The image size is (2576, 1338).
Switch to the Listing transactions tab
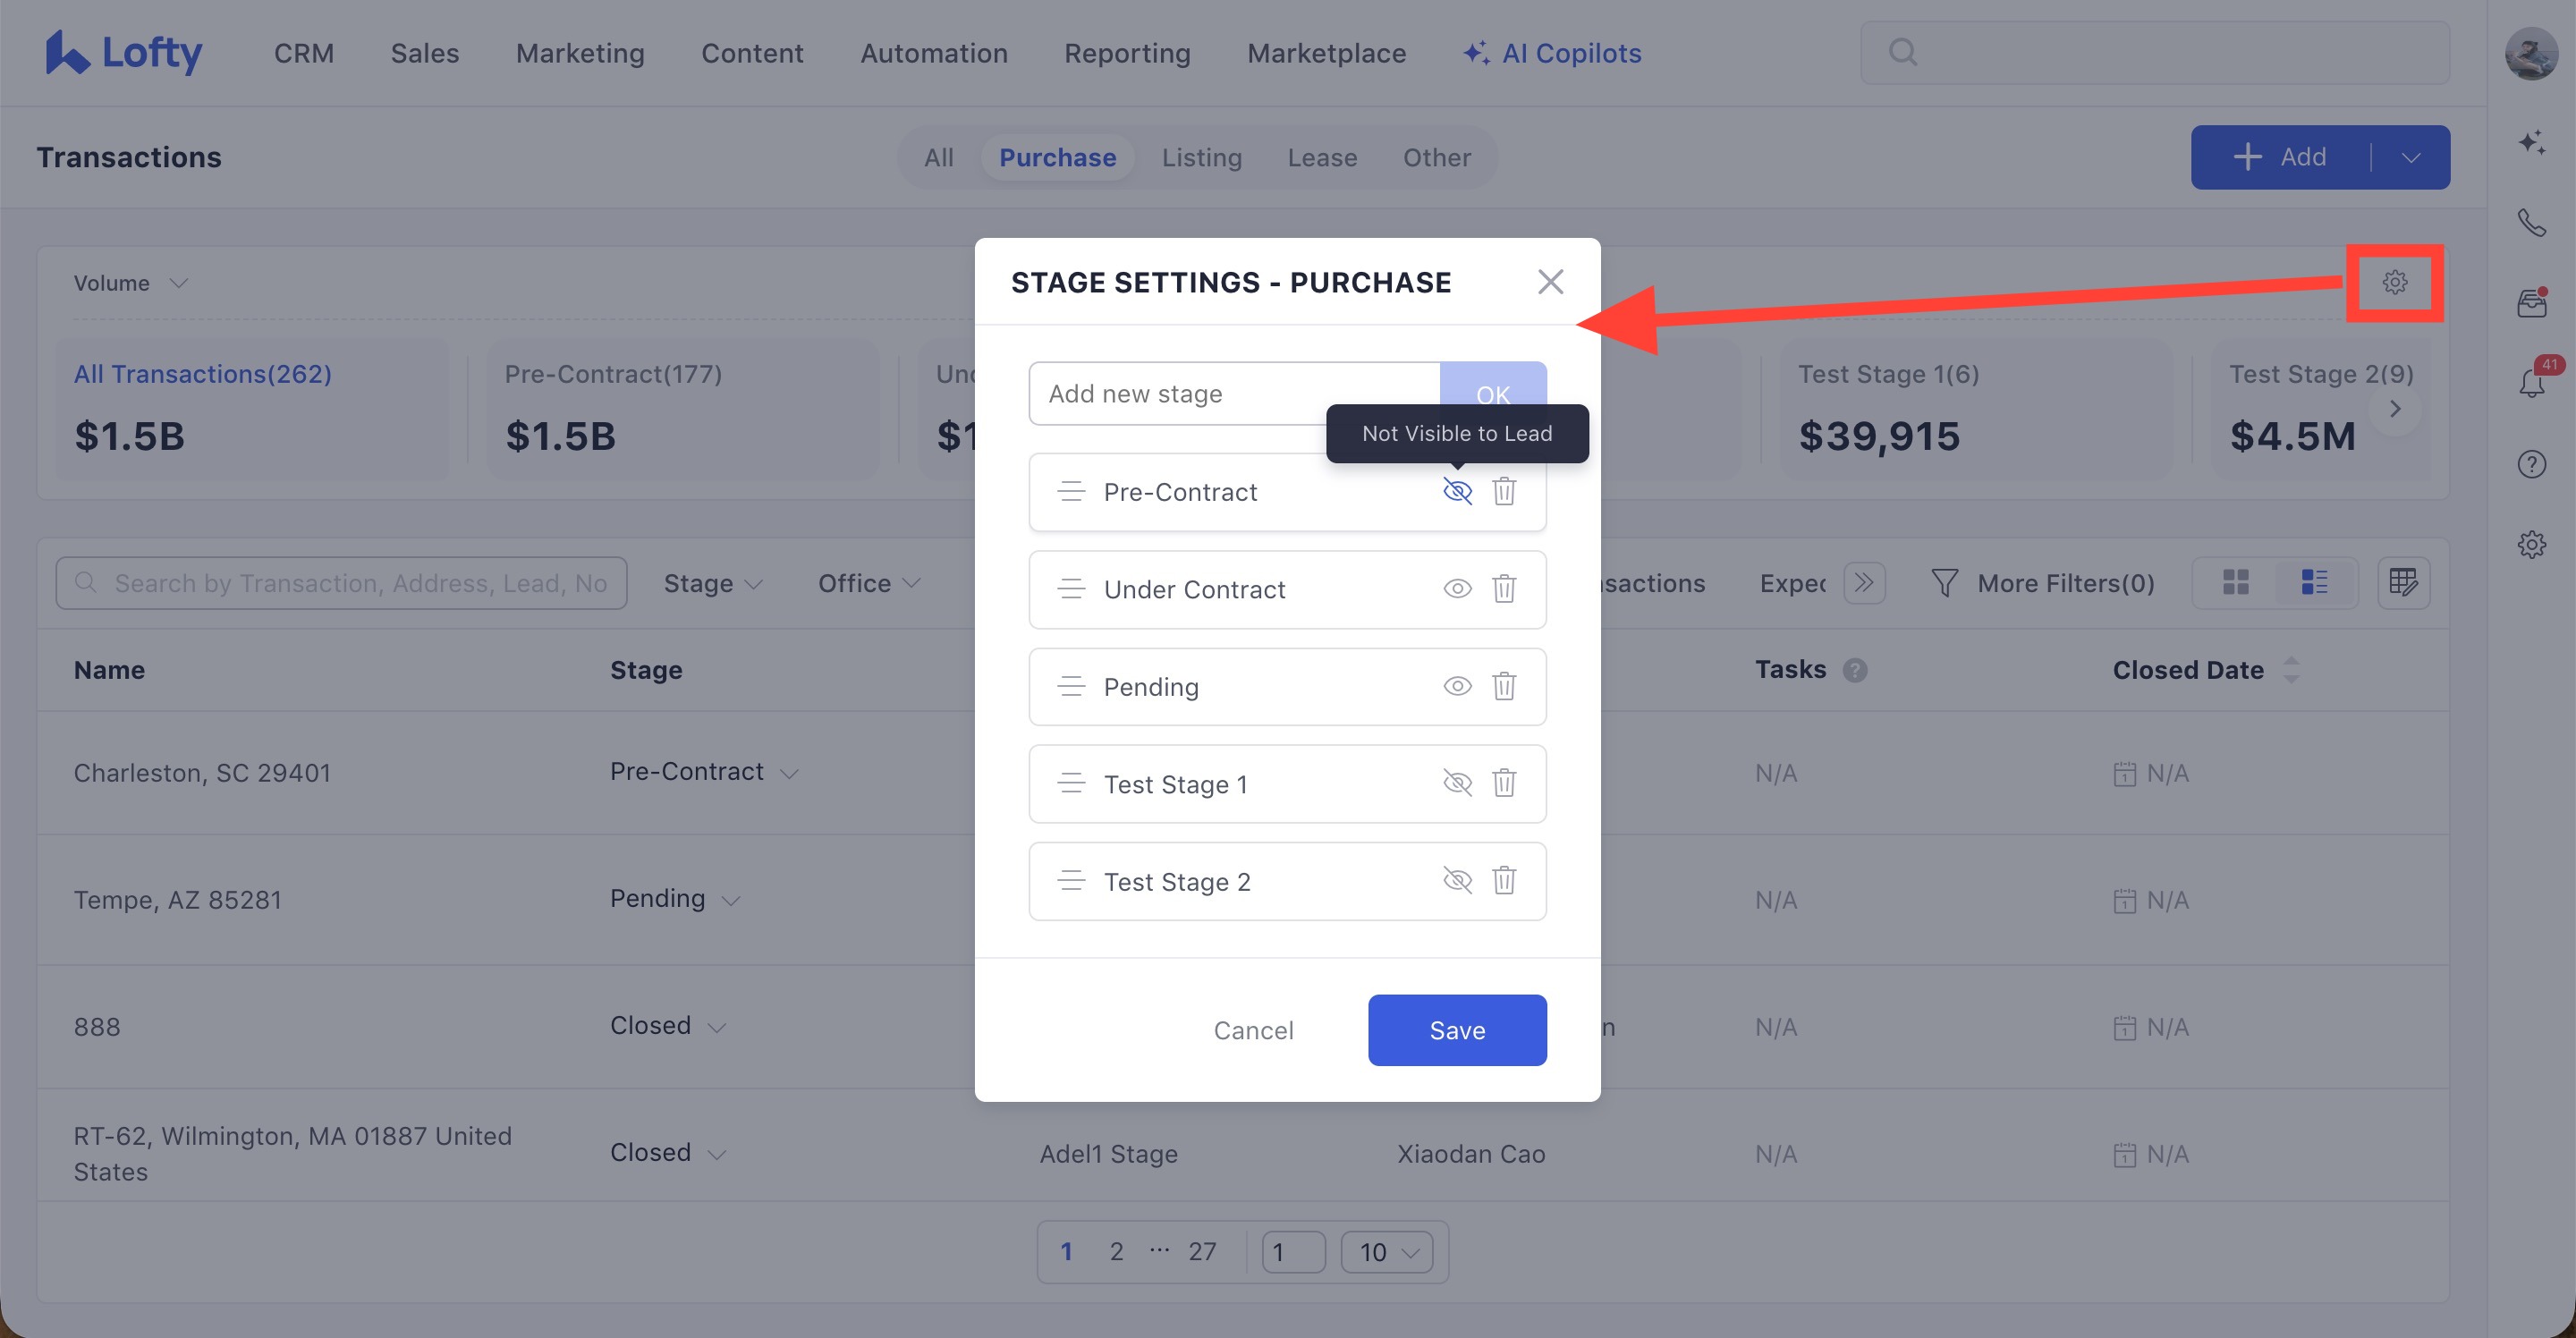coord(1201,157)
